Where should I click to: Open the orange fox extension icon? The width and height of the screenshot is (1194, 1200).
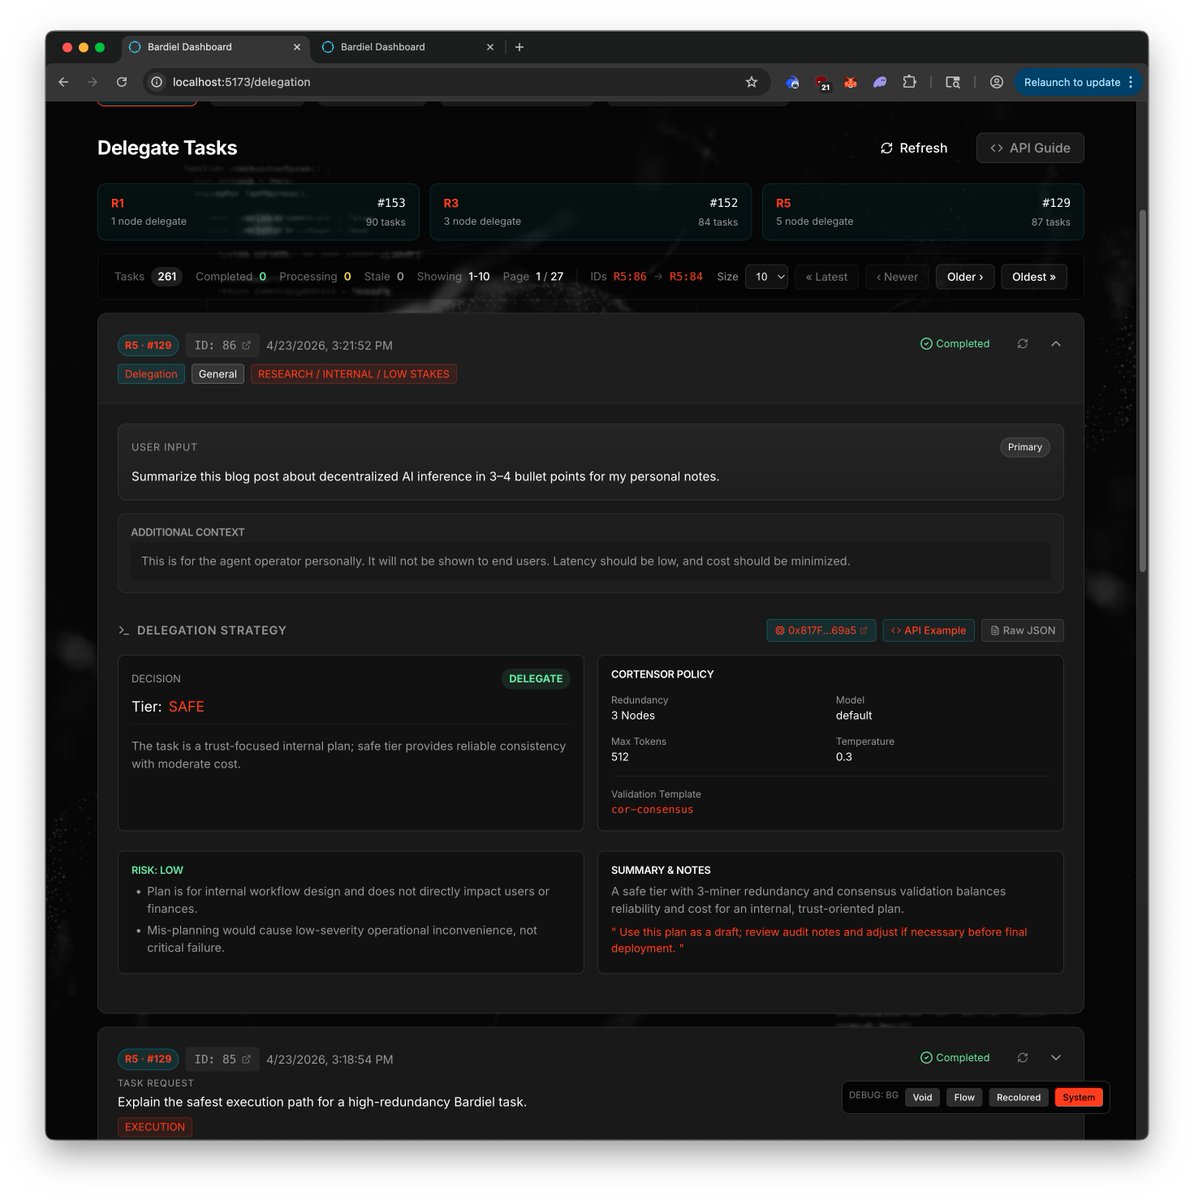[850, 82]
